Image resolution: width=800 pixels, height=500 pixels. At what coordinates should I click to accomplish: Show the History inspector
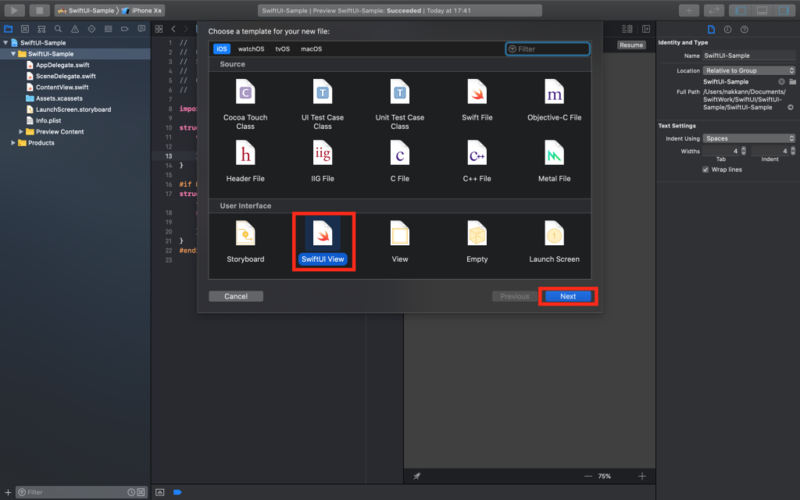tap(728, 30)
